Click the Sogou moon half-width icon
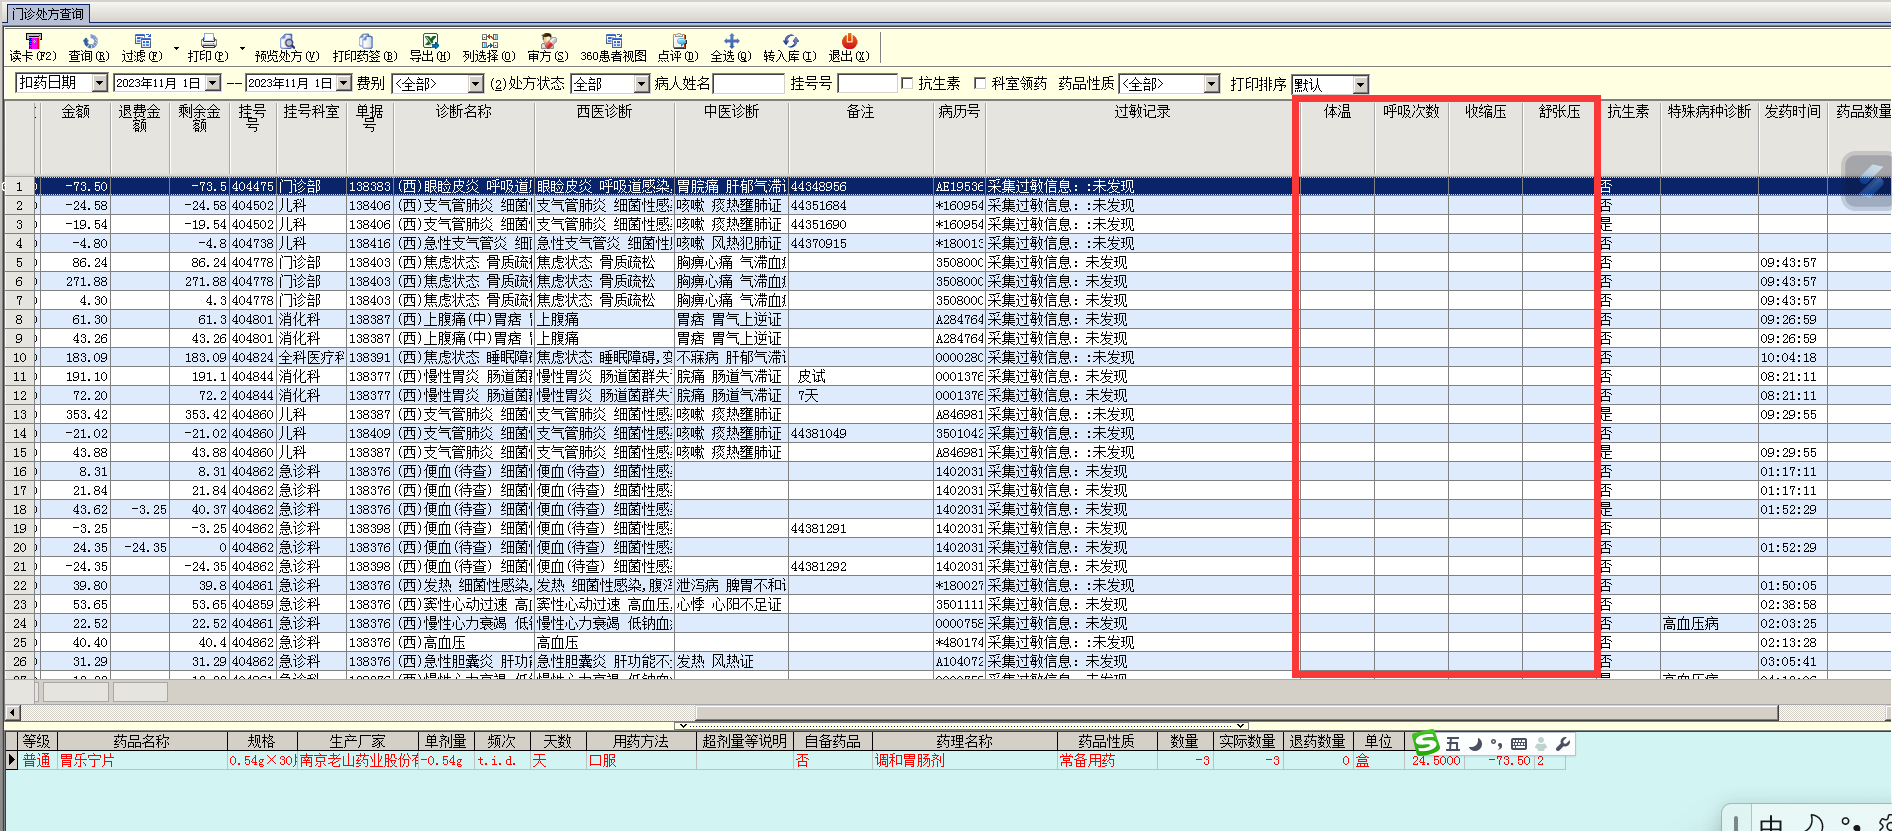 [x=1475, y=744]
